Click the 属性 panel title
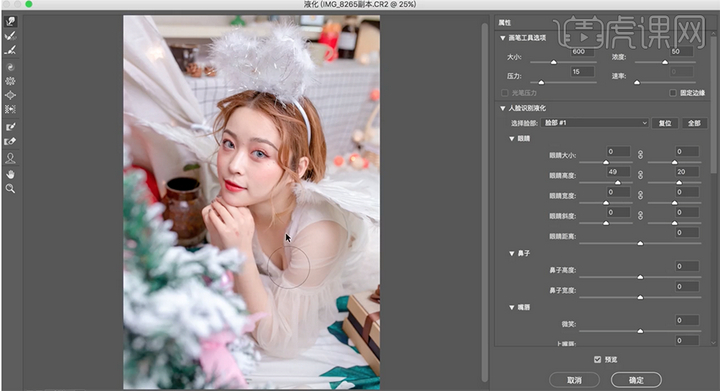 click(x=505, y=22)
